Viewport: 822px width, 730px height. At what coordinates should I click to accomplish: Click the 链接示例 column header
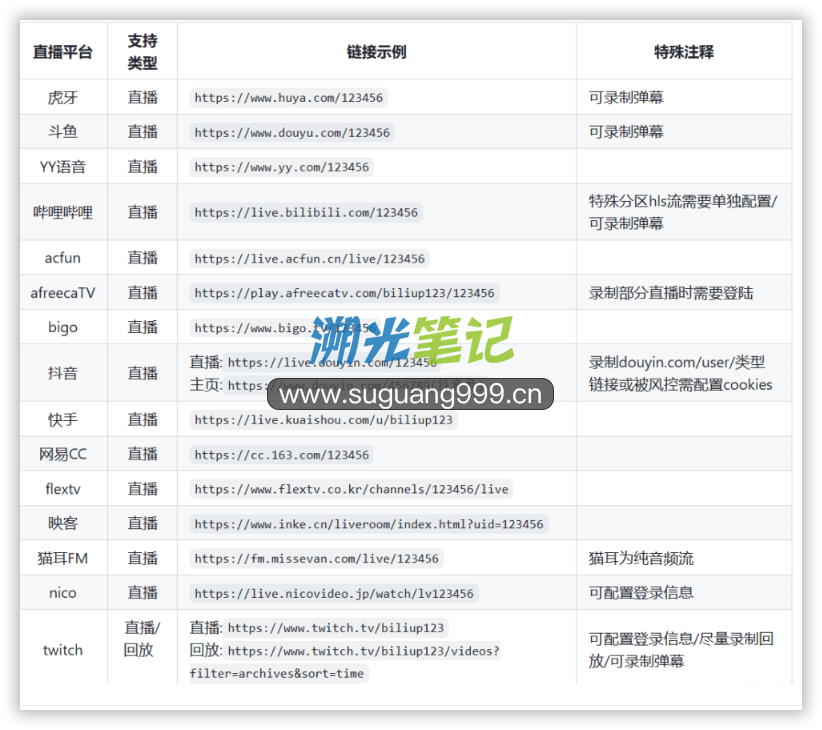click(376, 52)
